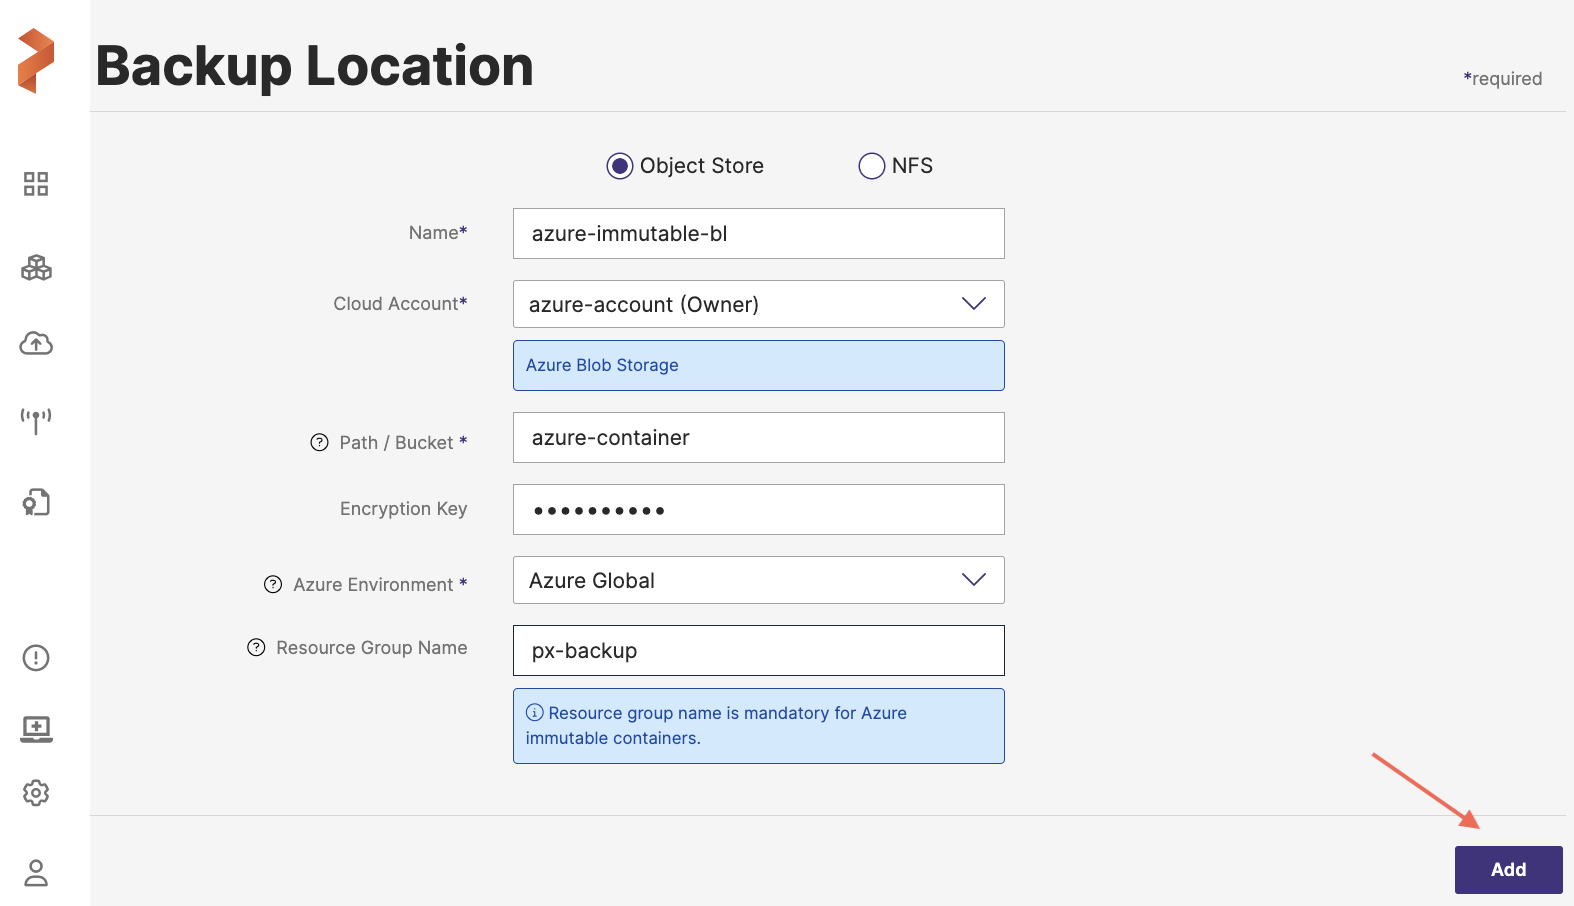The width and height of the screenshot is (1574, 906).
Task: Click the Add button
Action: (x=1508, y=870)
